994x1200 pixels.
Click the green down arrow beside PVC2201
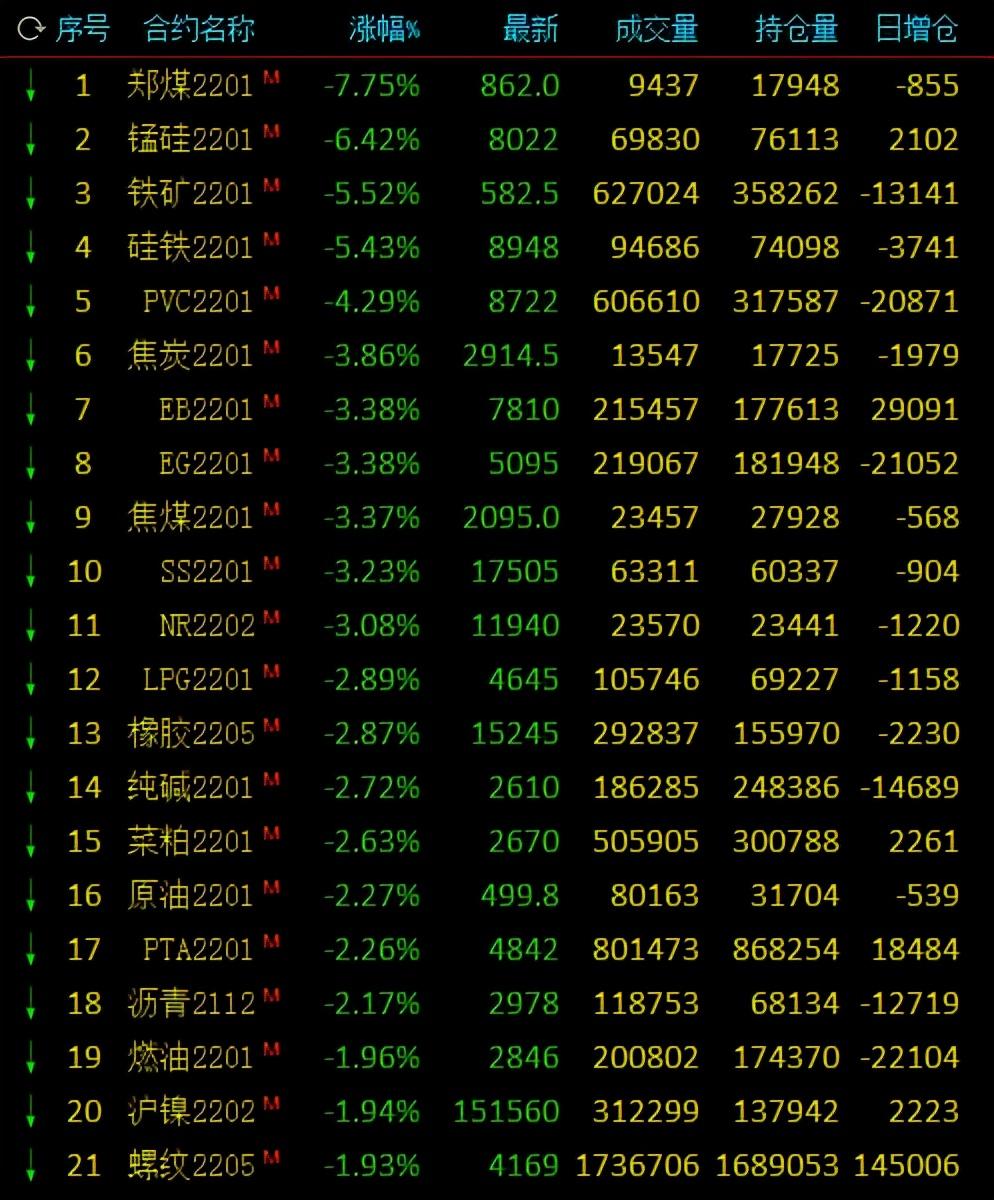[x=31, y=302]
